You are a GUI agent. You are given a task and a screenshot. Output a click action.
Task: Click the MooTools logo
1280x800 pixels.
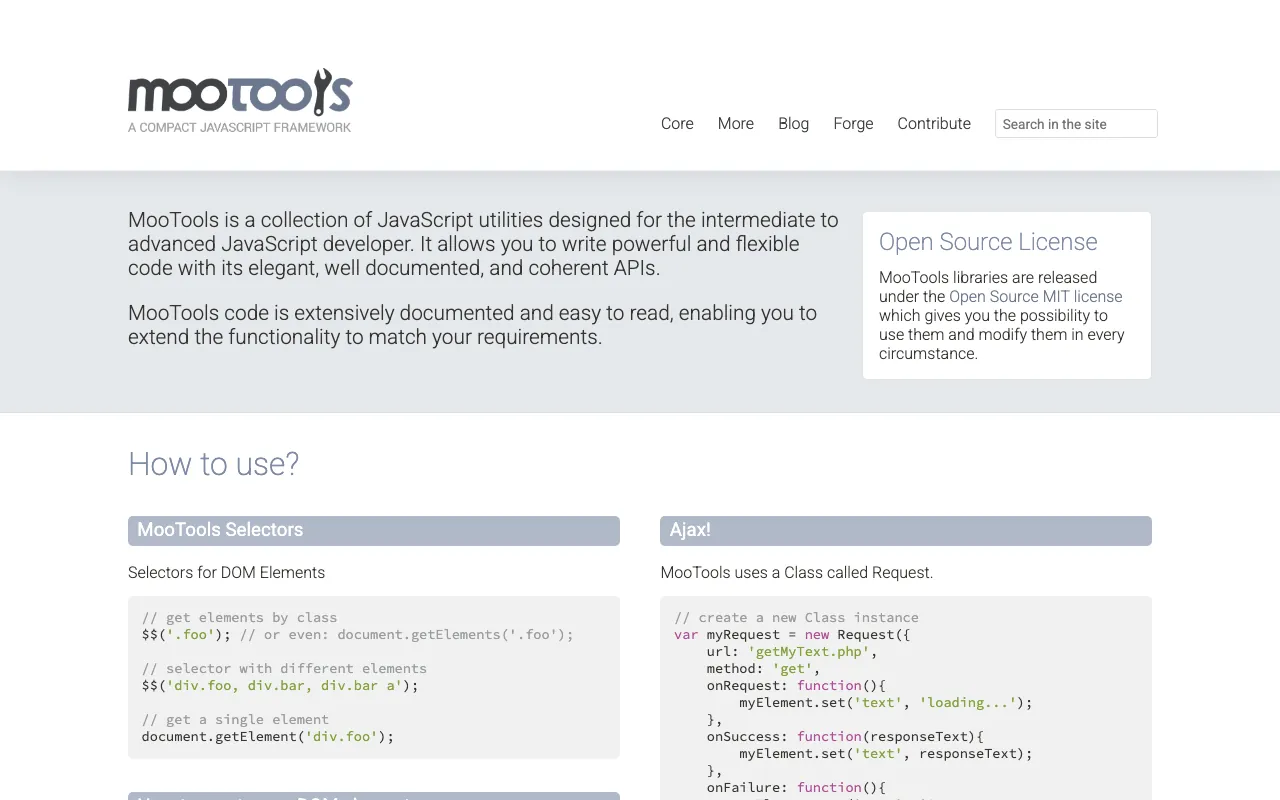tap(240, 92)
